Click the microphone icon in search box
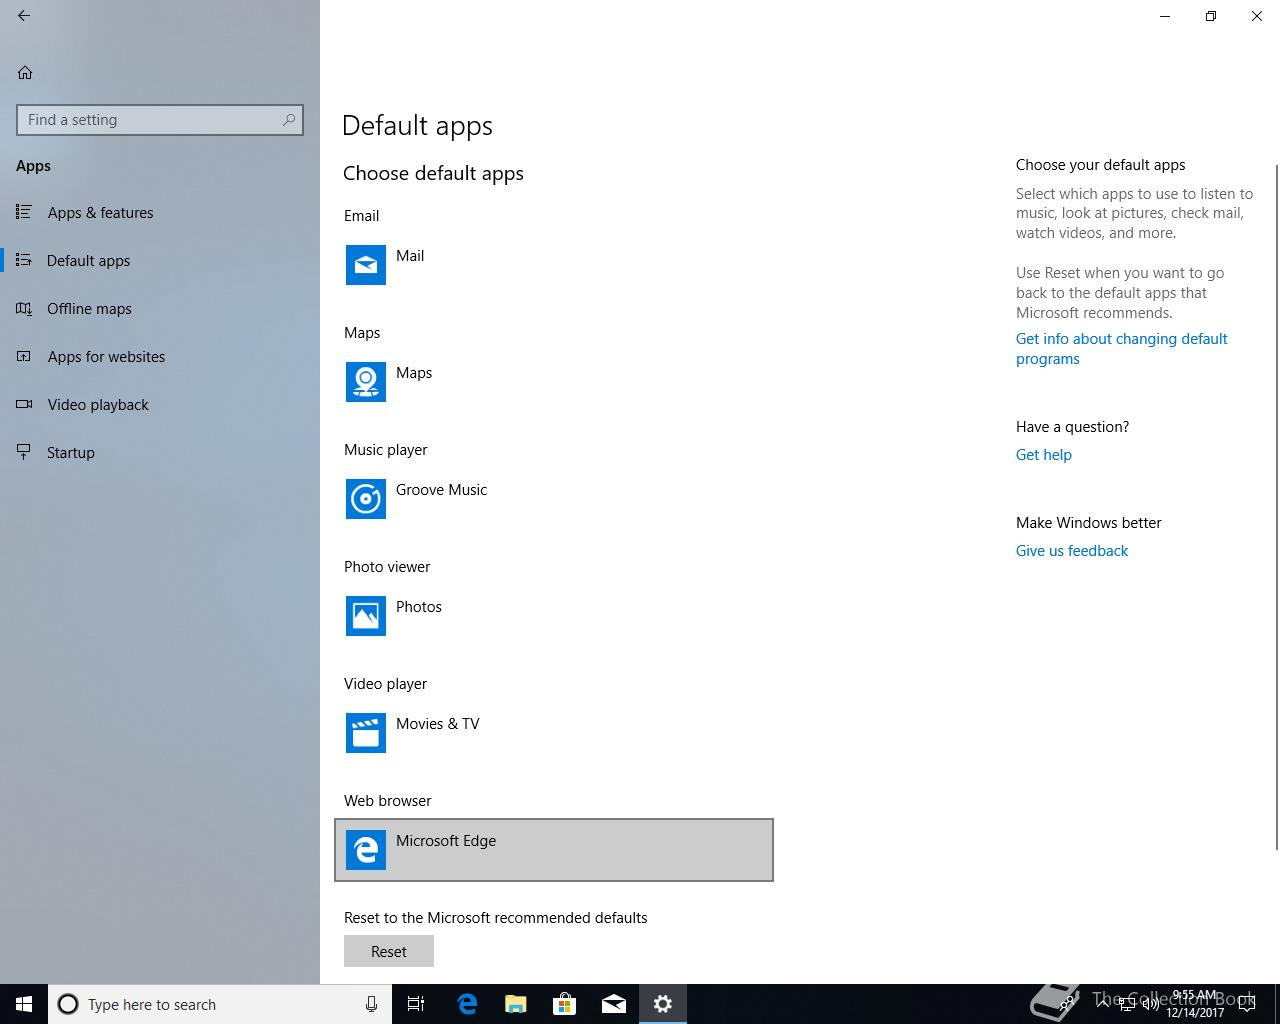Viewport: 1280px width, 1024px height. click(371, 1004)
